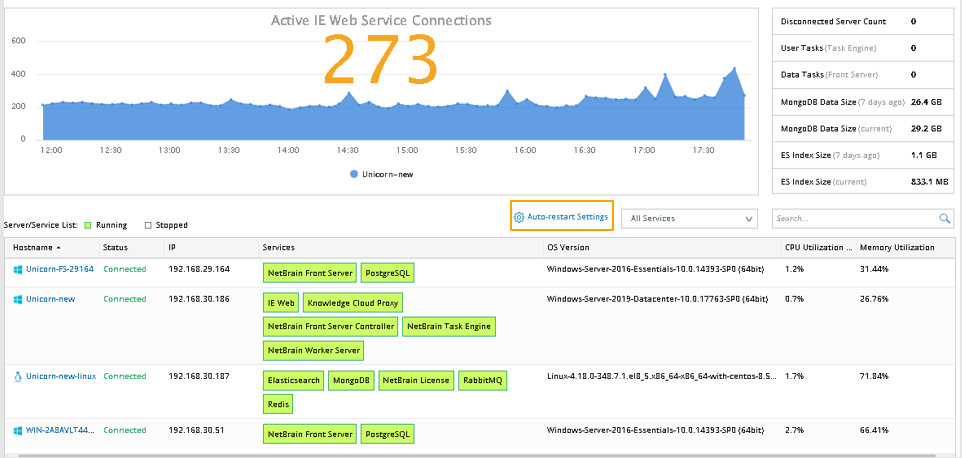962x458 pixels.
Task: Toggle the Unicorn-new legend dot
Action: click(x=354, y=174)
